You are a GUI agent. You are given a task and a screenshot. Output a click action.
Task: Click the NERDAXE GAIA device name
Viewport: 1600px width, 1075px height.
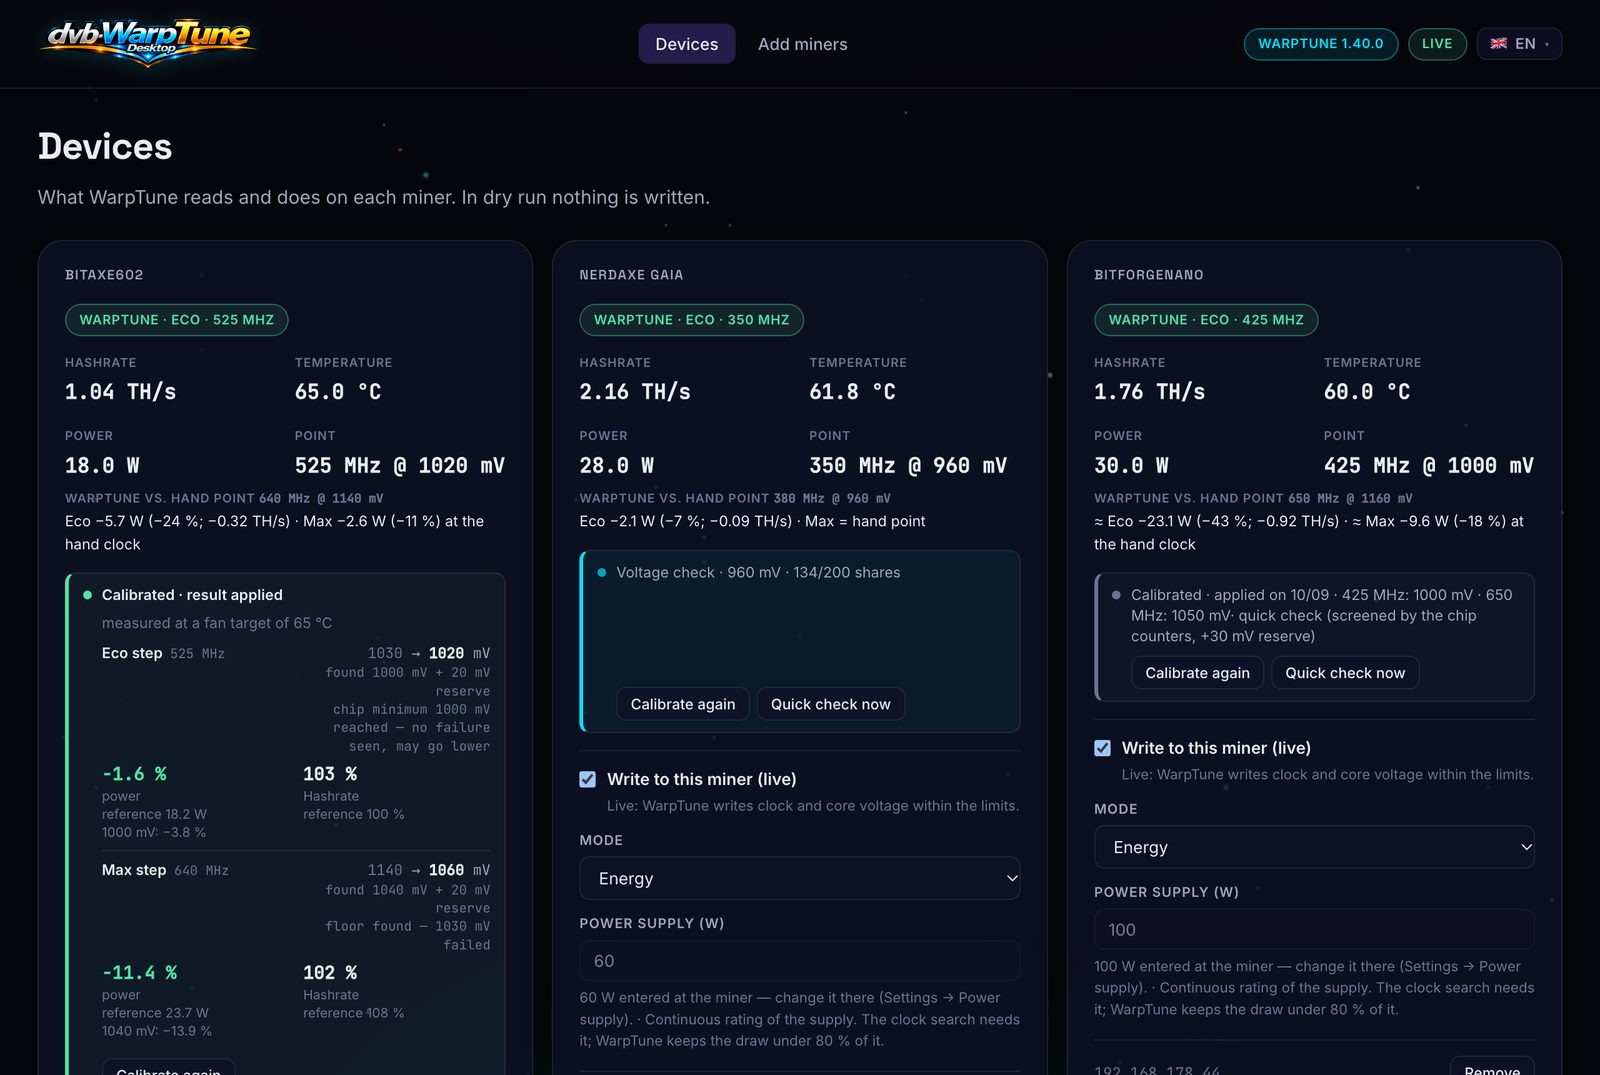632,275
